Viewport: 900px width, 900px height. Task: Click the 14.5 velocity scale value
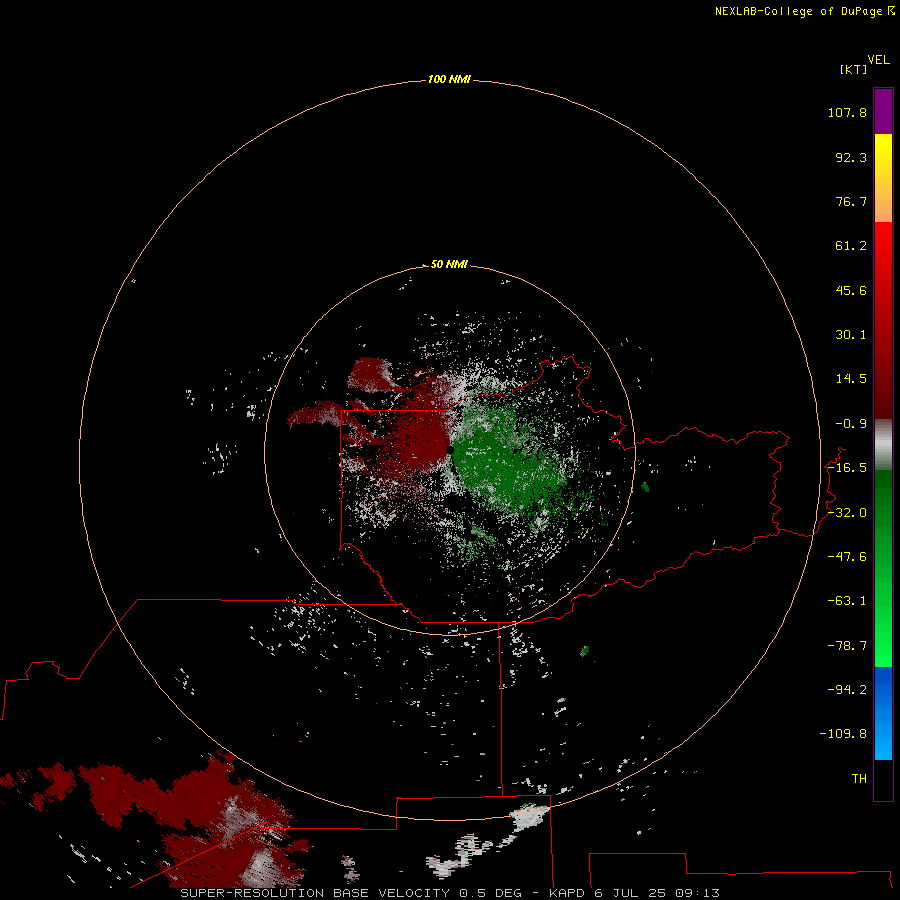click(851, 379)
